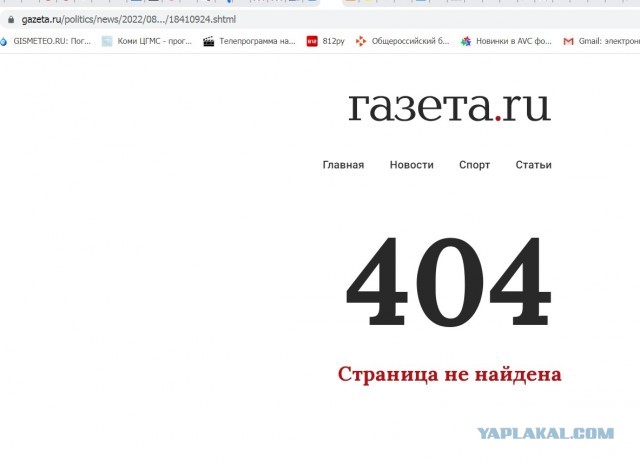
Task: Open Общероссийский б... bookmark
Action: 402,41
